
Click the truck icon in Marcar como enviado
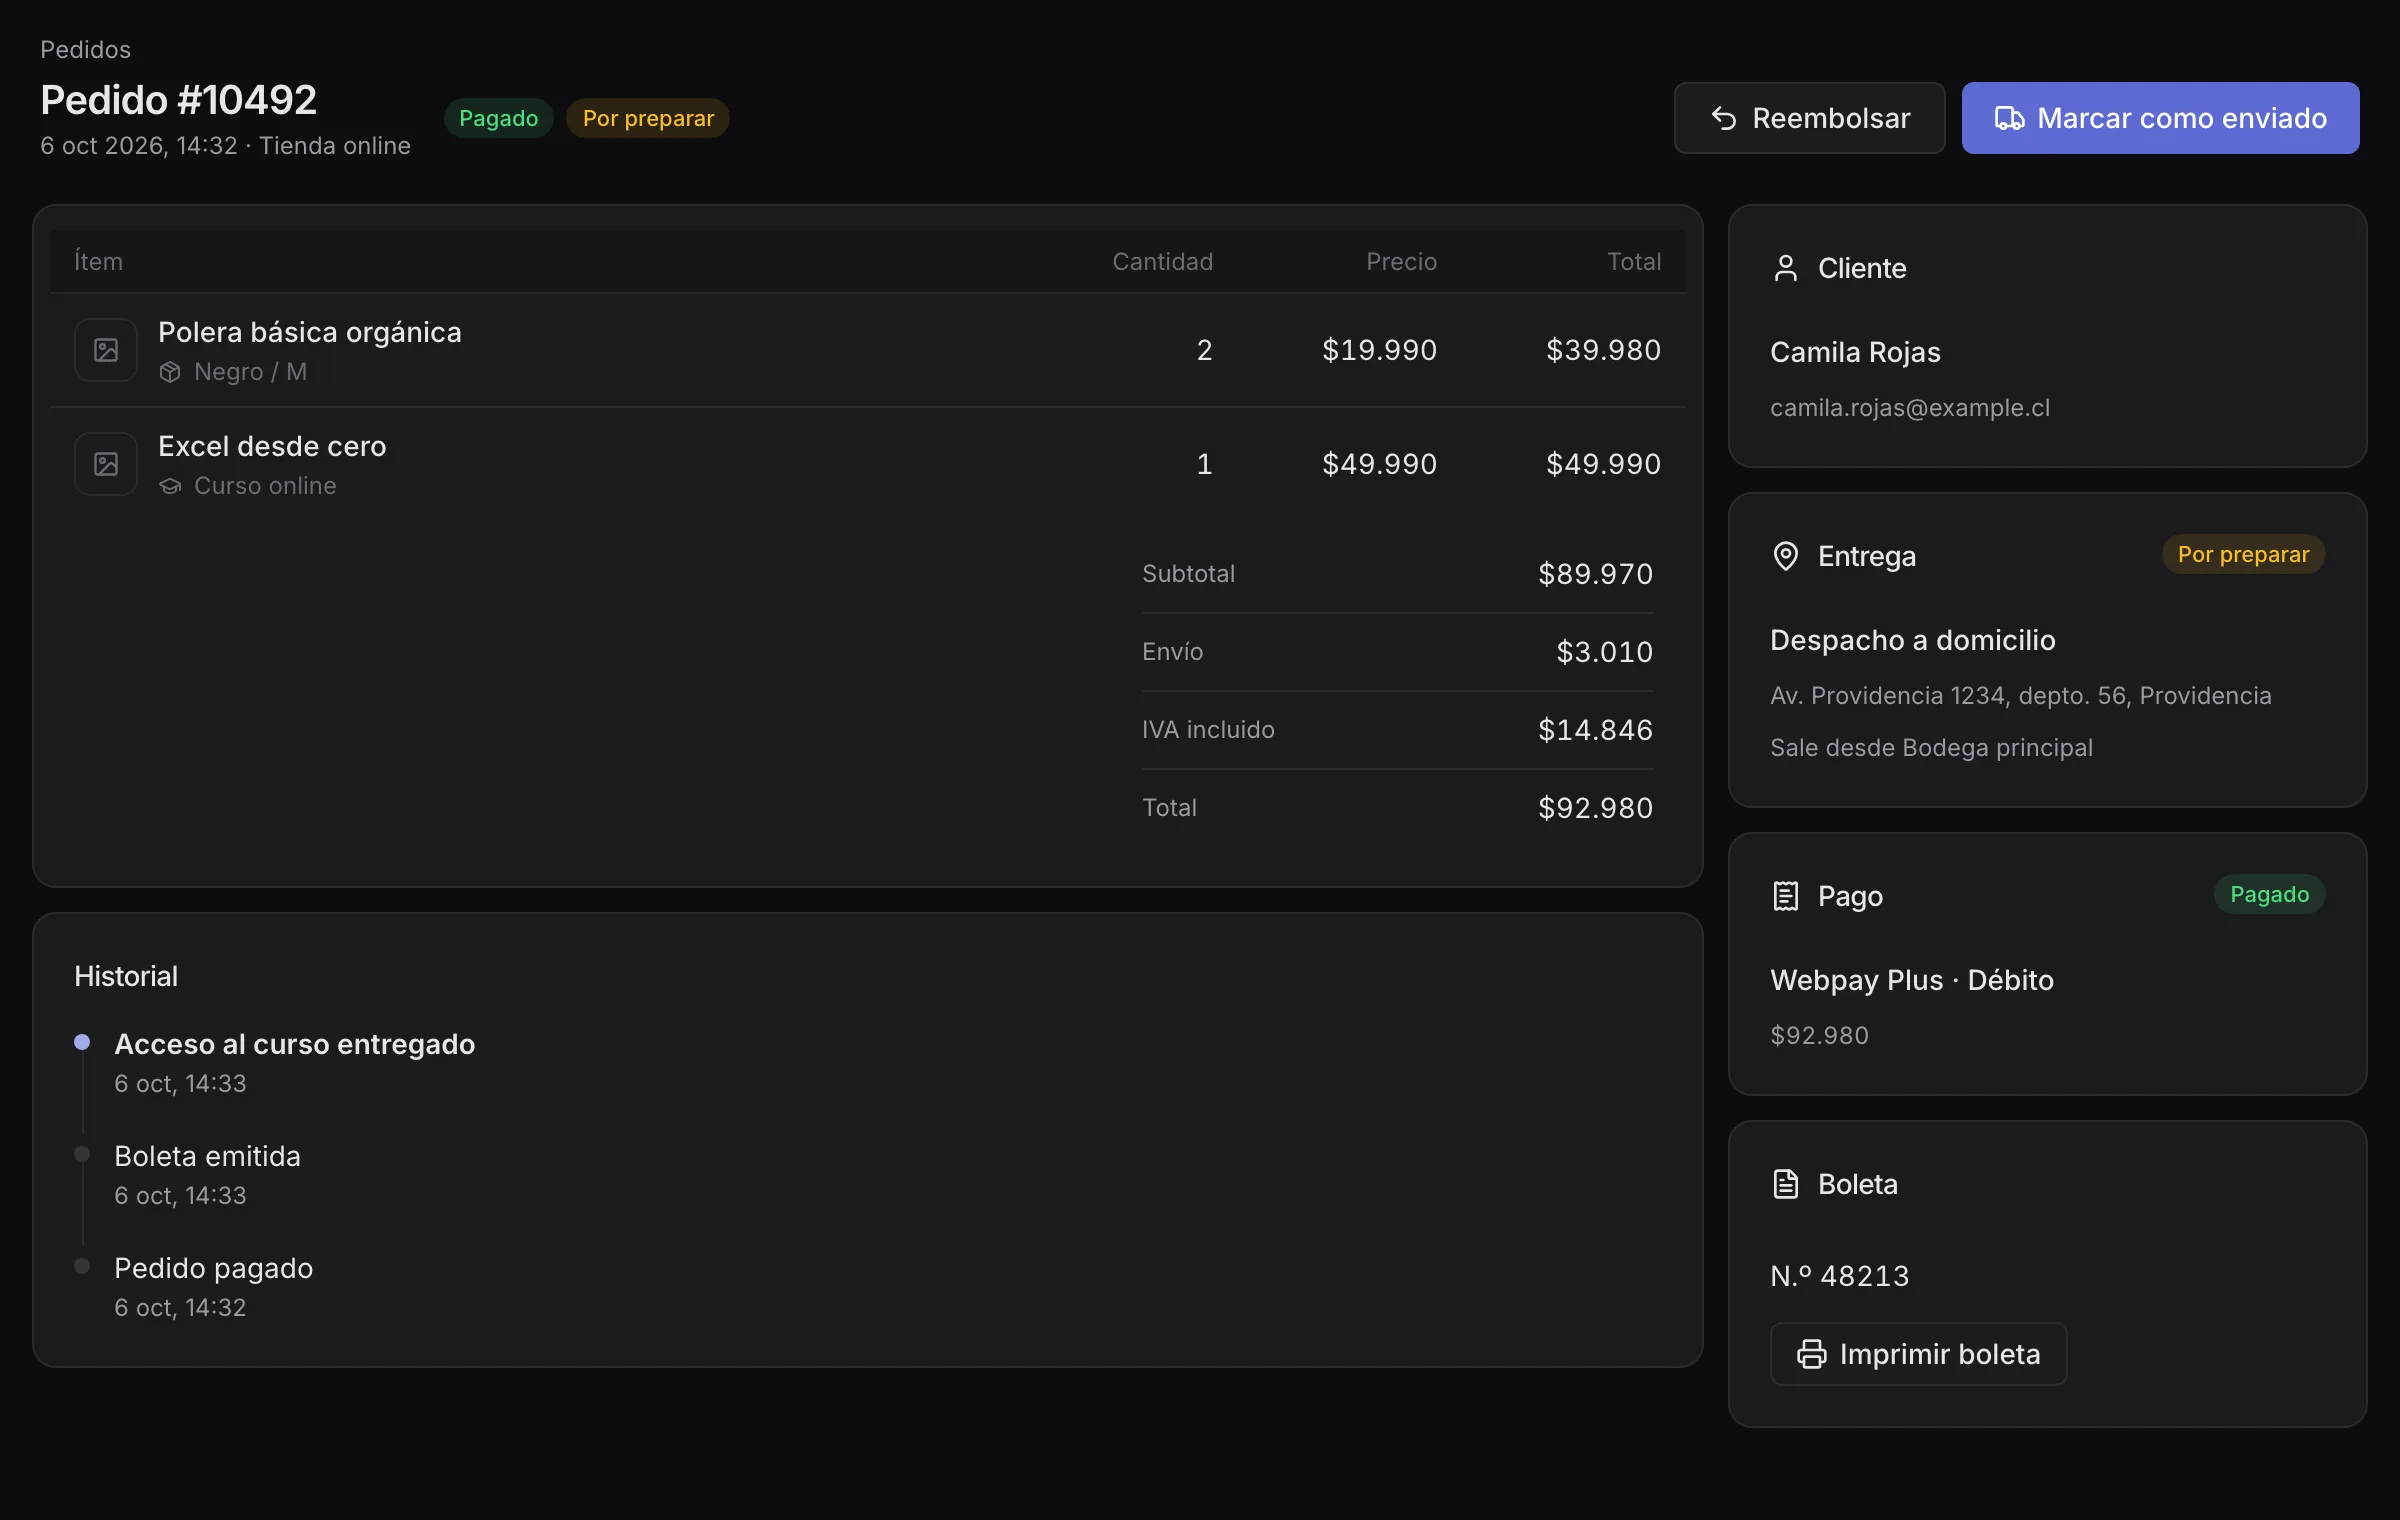(x=2009, y=118)
